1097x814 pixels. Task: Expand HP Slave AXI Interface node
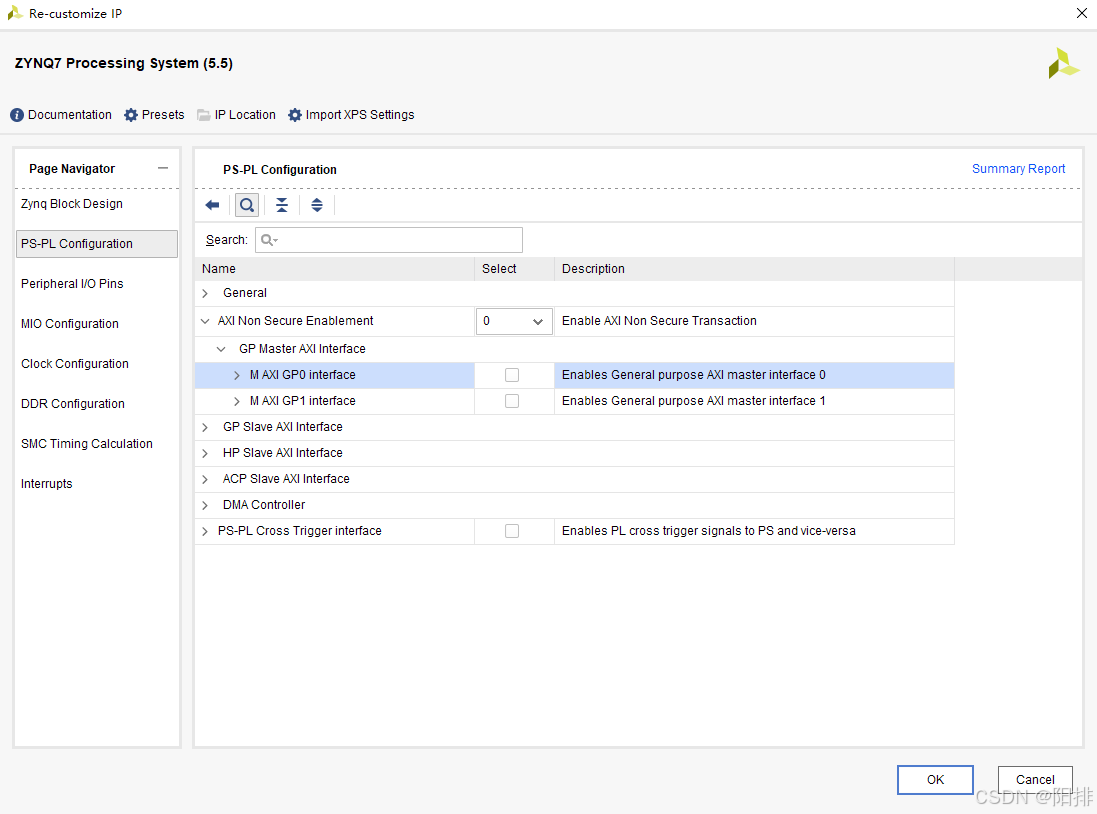205,454
